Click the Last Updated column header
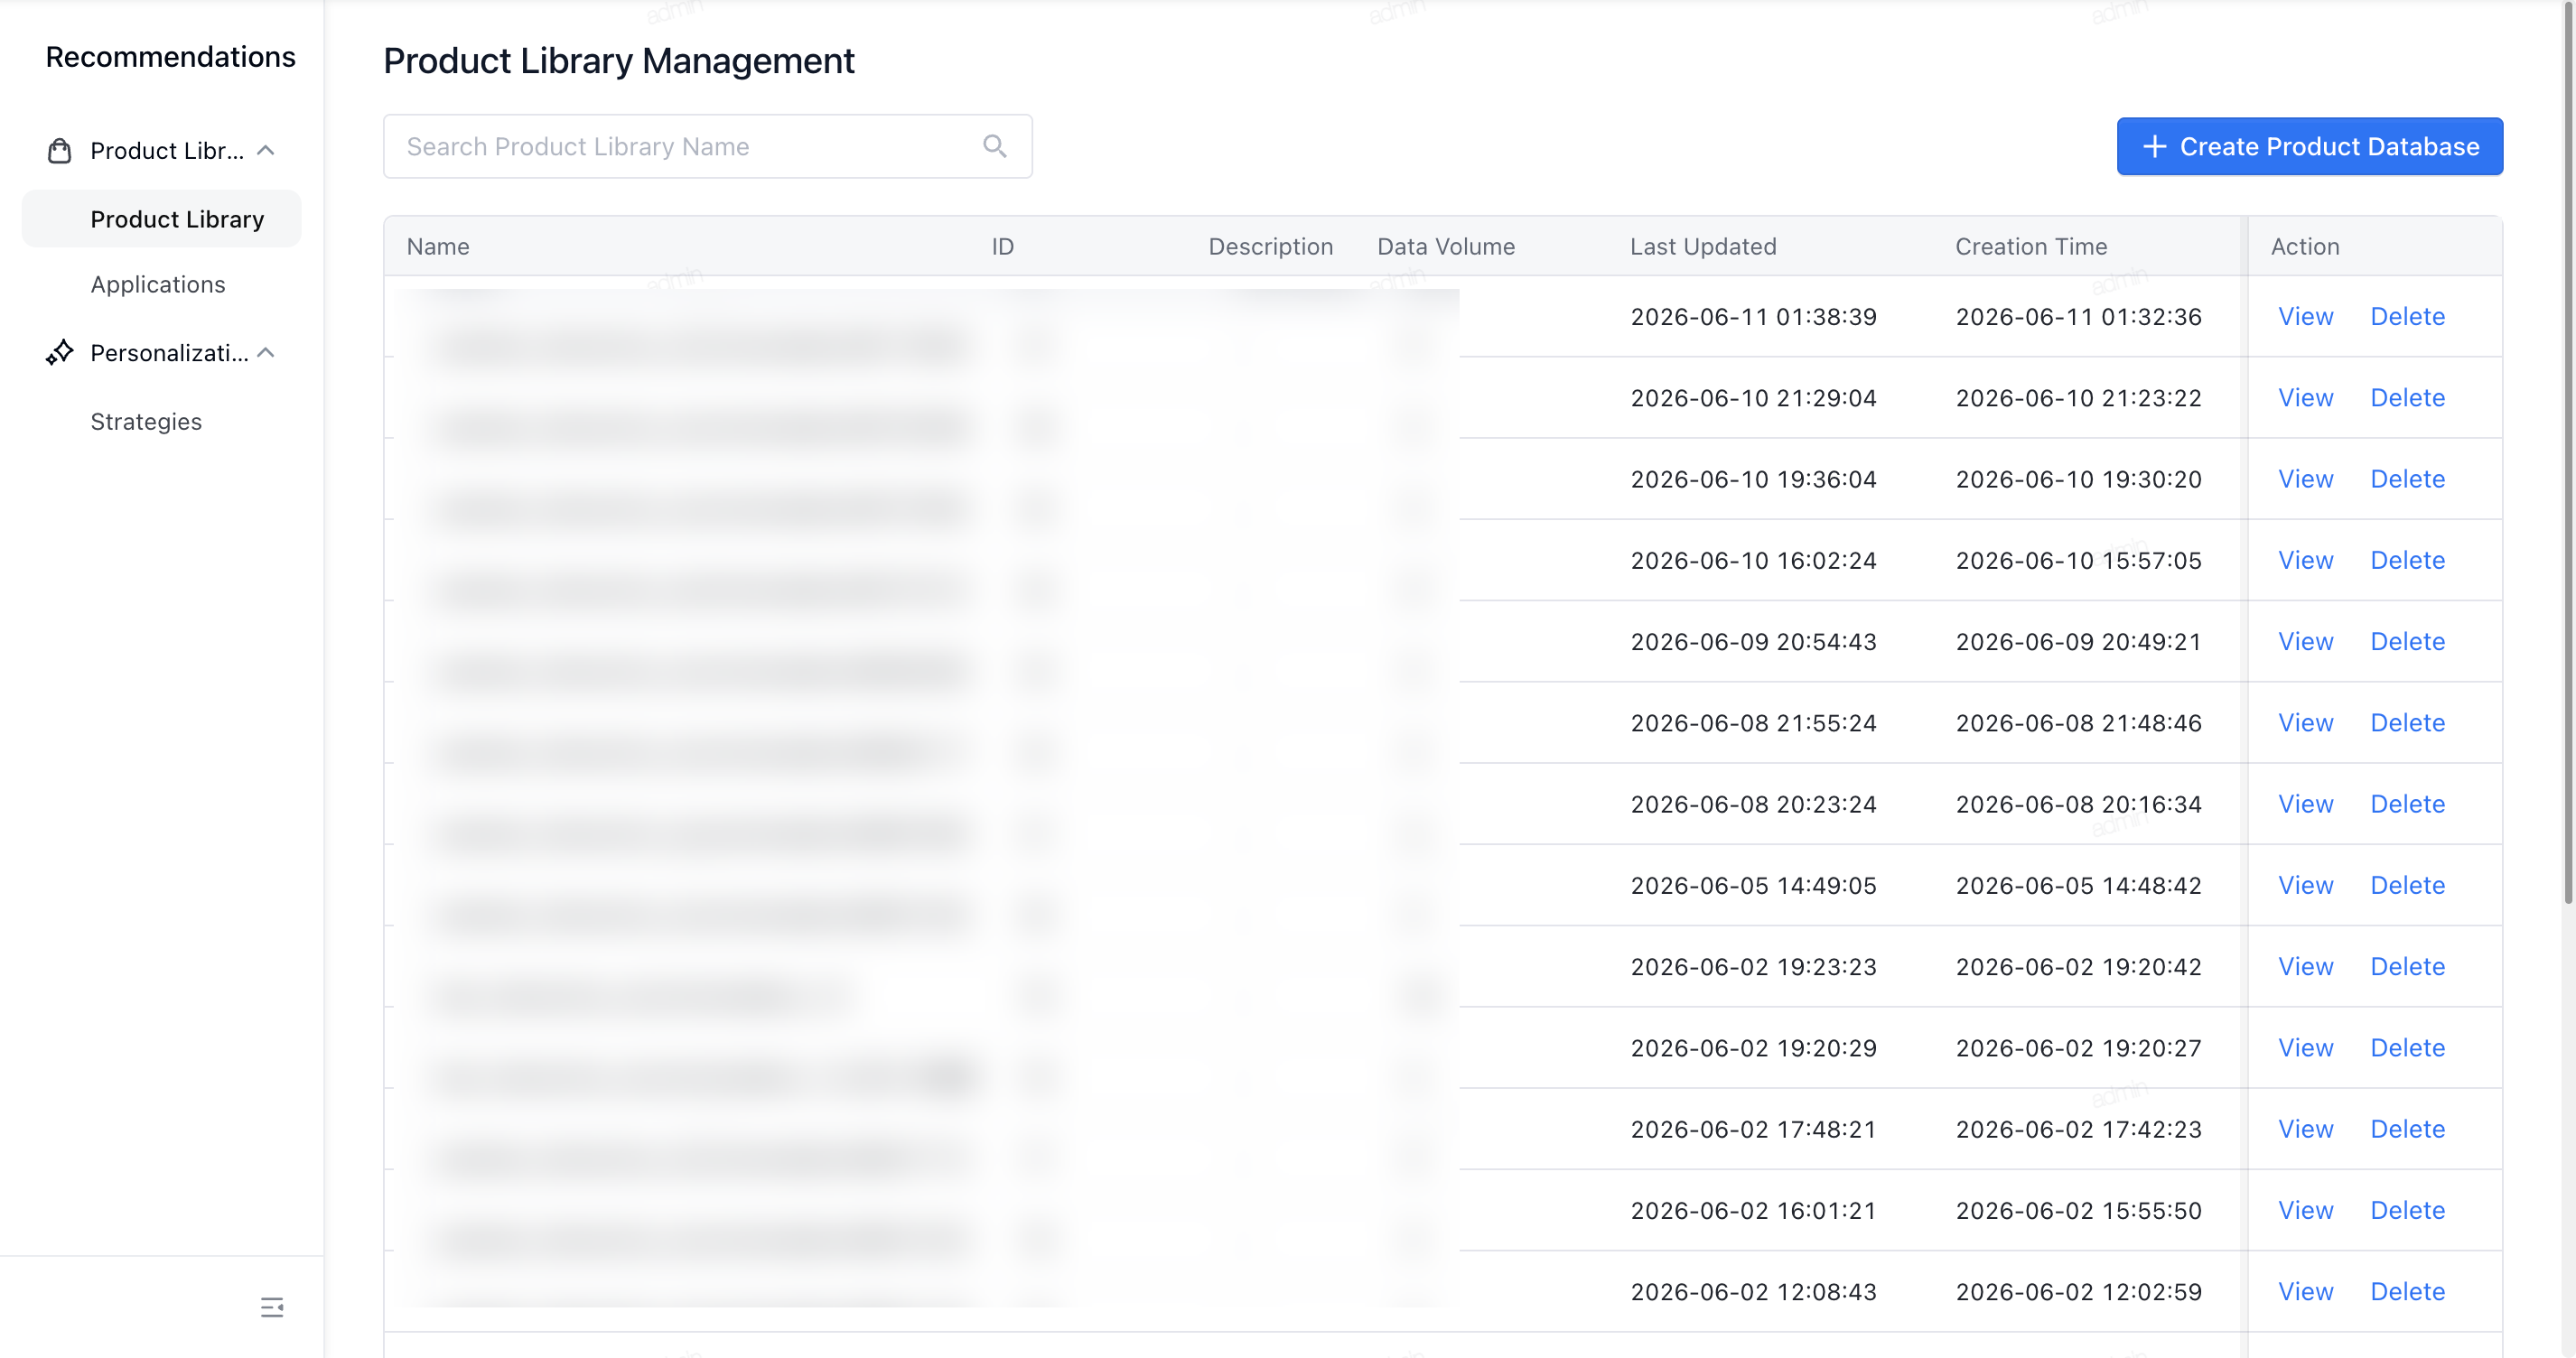 (x=1703, y=246)
